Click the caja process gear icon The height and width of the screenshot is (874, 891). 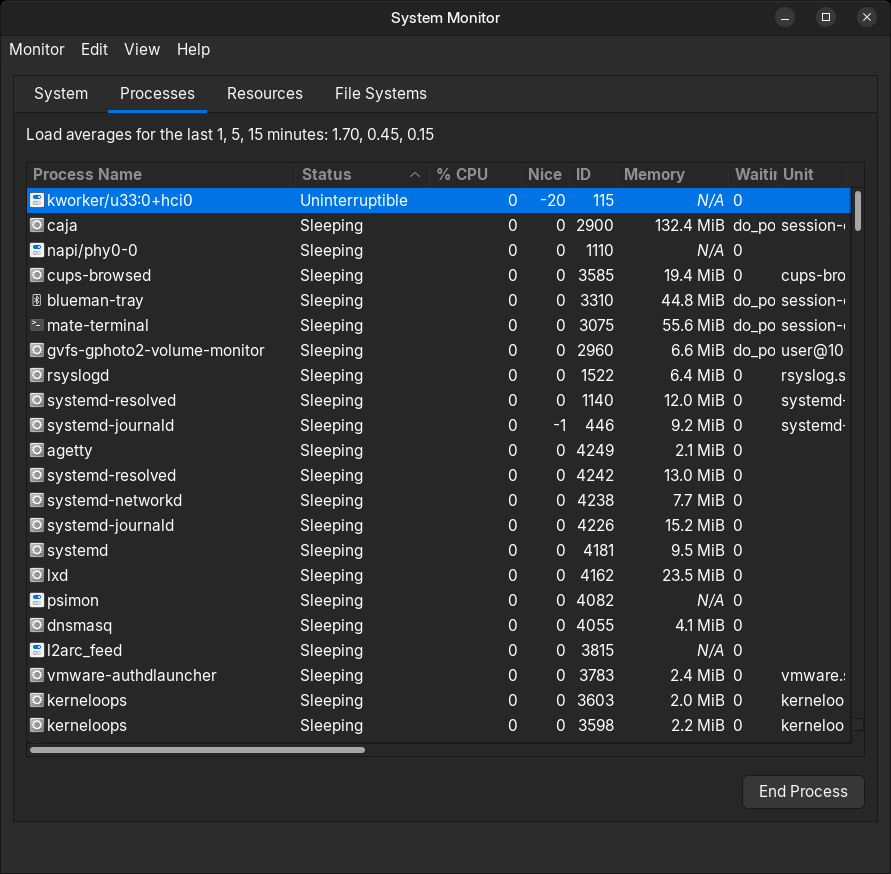37,225
